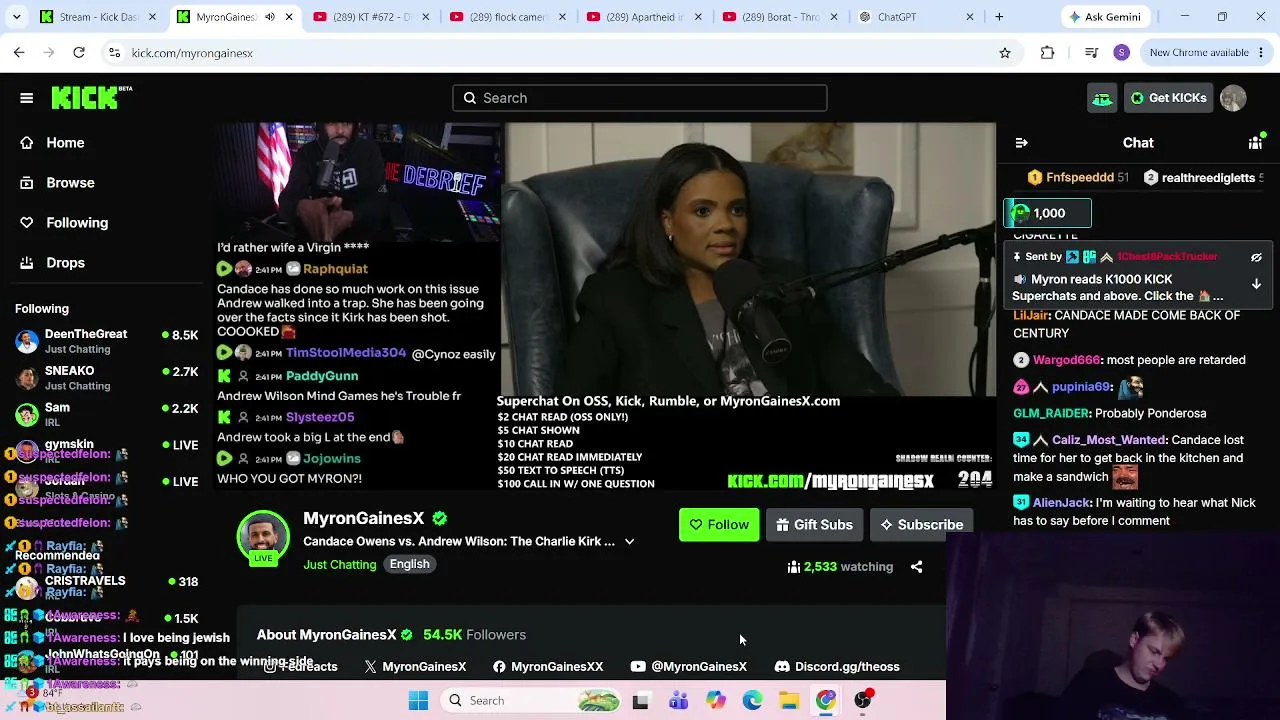Click the Gift Subs button

[814, 525]
